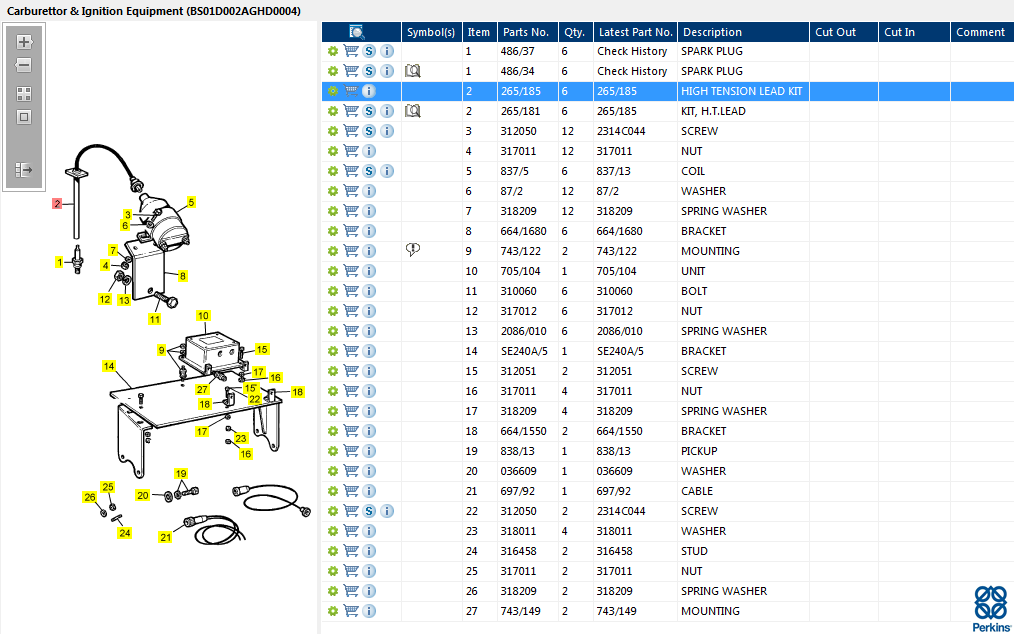Image resolution: width=1014 pixels, height=634 pixels.
Task: Click green gear icon for part 486/34
Action: pyautogui.click(x=333, y=71)
